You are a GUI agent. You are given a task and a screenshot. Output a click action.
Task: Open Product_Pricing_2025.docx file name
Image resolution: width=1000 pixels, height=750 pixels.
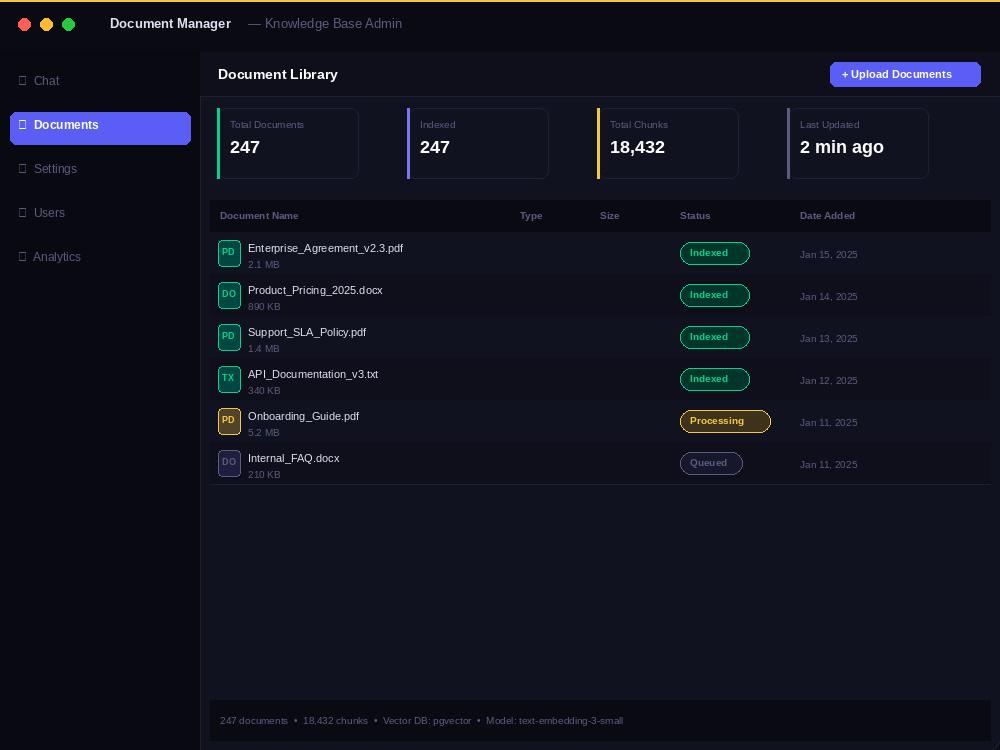click(x=315, y=290)
